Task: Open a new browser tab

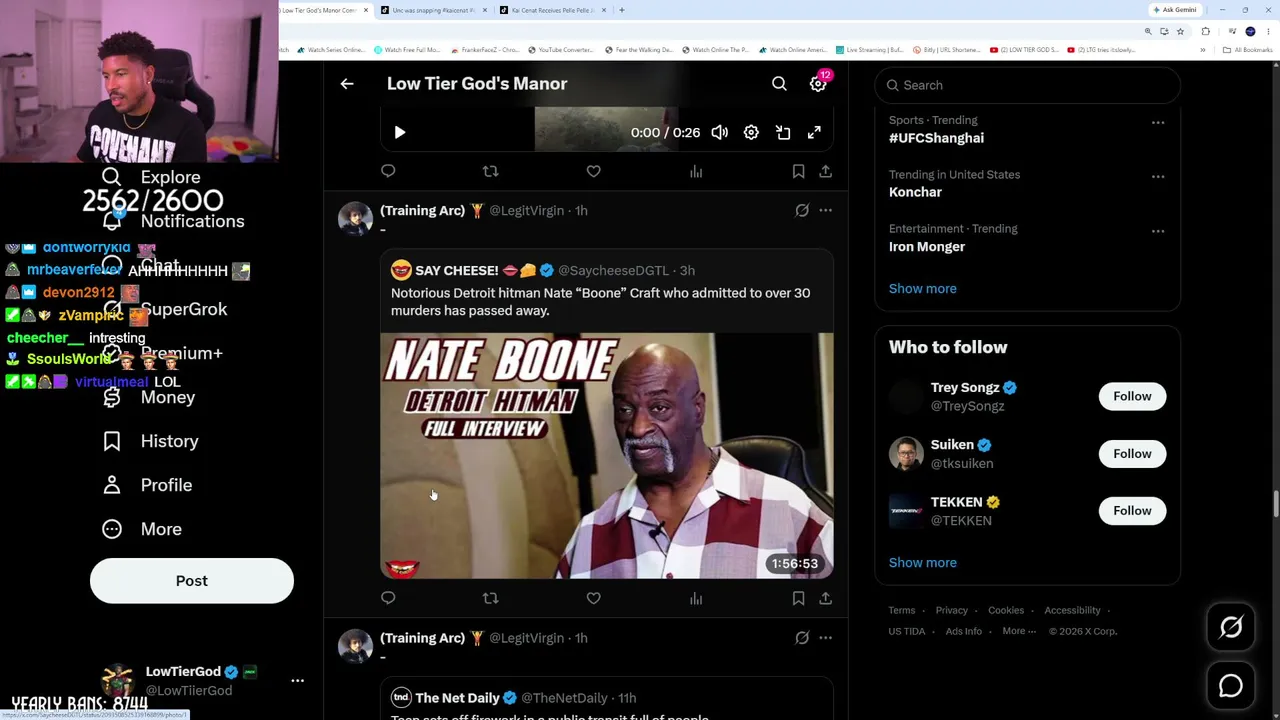Action: click(621, 10)
